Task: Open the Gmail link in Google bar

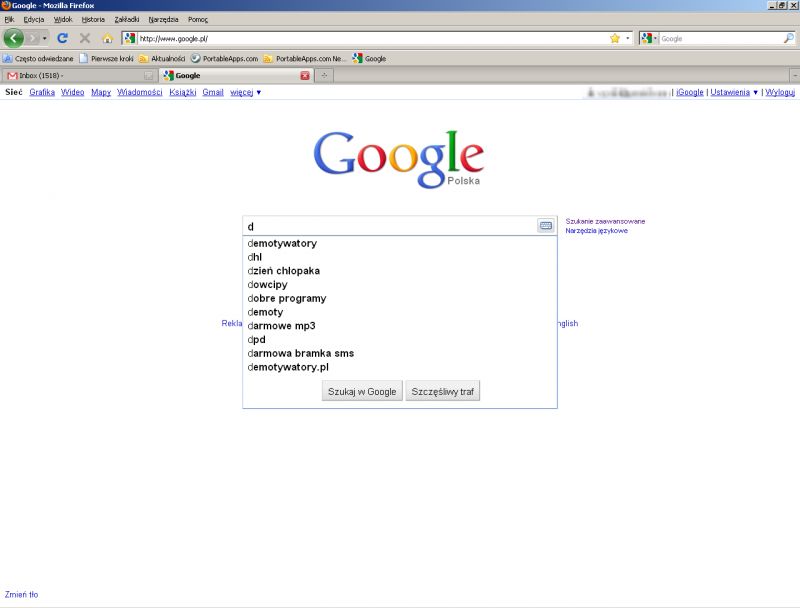Action: coord(213,92)
